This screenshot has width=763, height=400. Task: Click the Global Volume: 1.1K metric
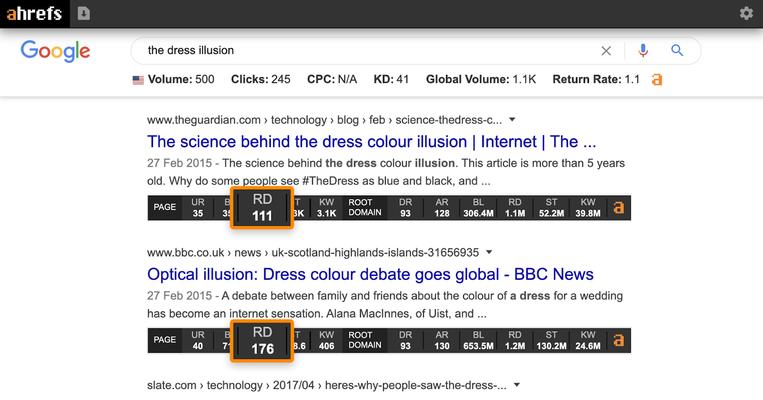click(481, 79)
